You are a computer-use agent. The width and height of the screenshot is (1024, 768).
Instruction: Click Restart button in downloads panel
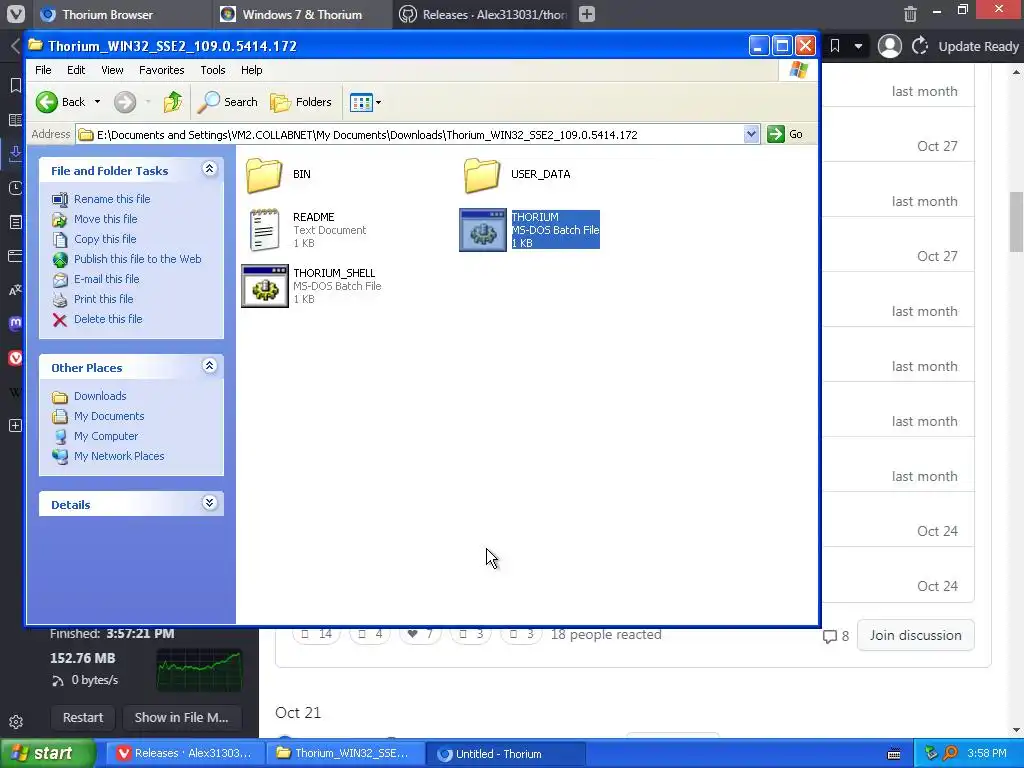pyautogui.click(x=83, y=717)
